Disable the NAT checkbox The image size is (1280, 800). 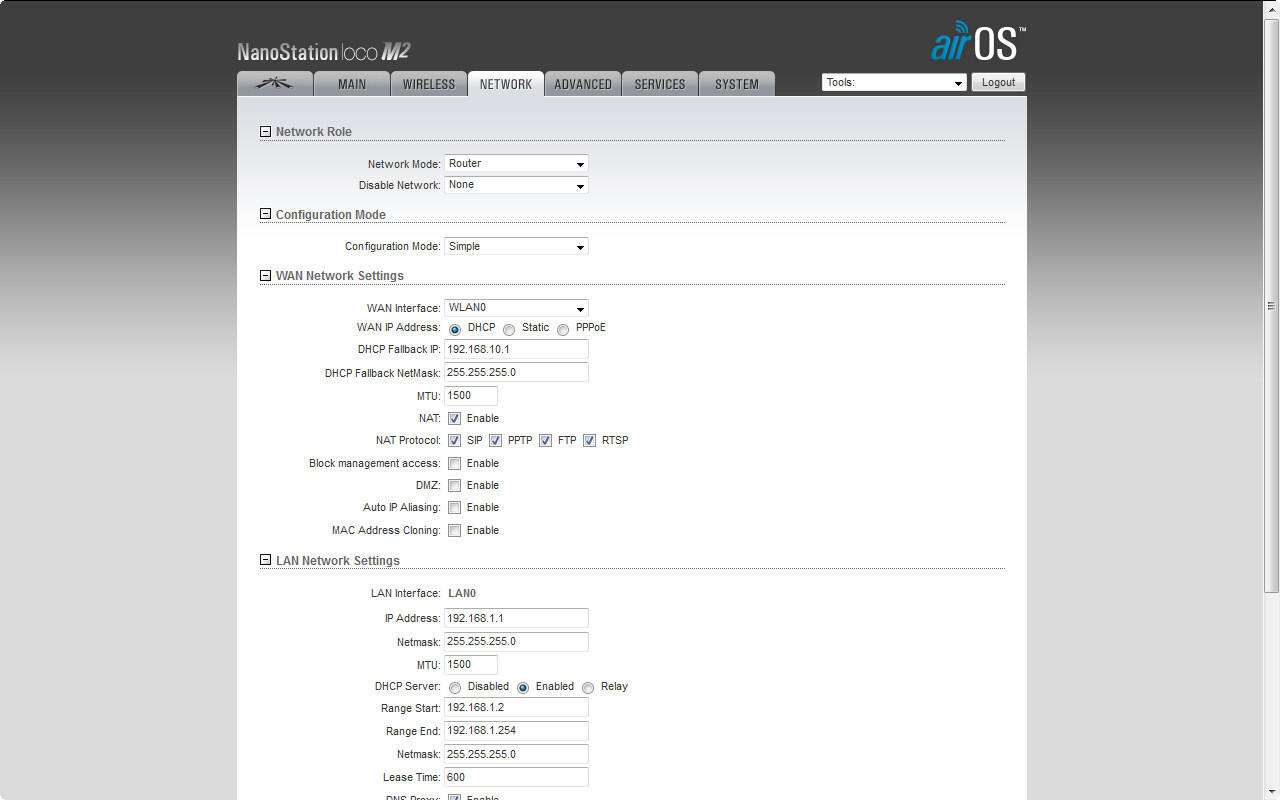coord(454,419)
